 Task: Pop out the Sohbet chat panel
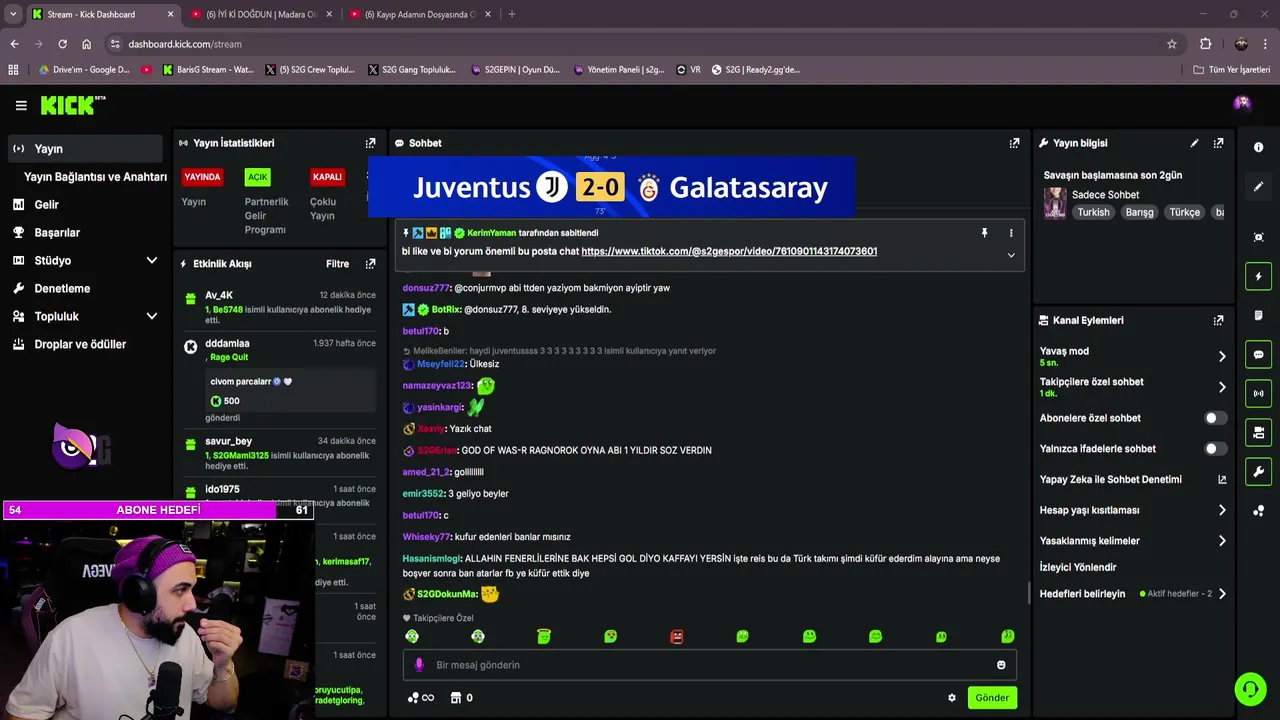(x=1014, y=143)
